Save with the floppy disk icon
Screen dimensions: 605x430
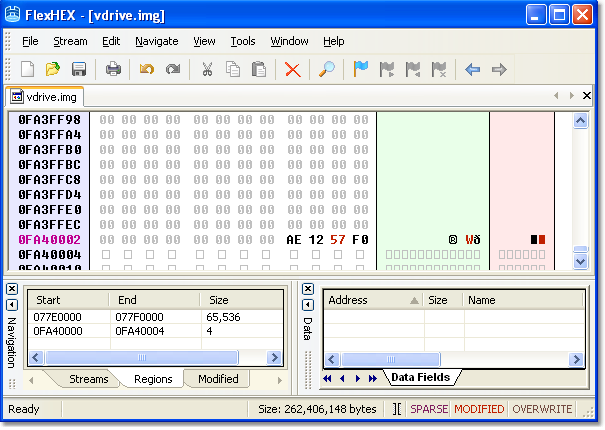click(x=79, y=69)
